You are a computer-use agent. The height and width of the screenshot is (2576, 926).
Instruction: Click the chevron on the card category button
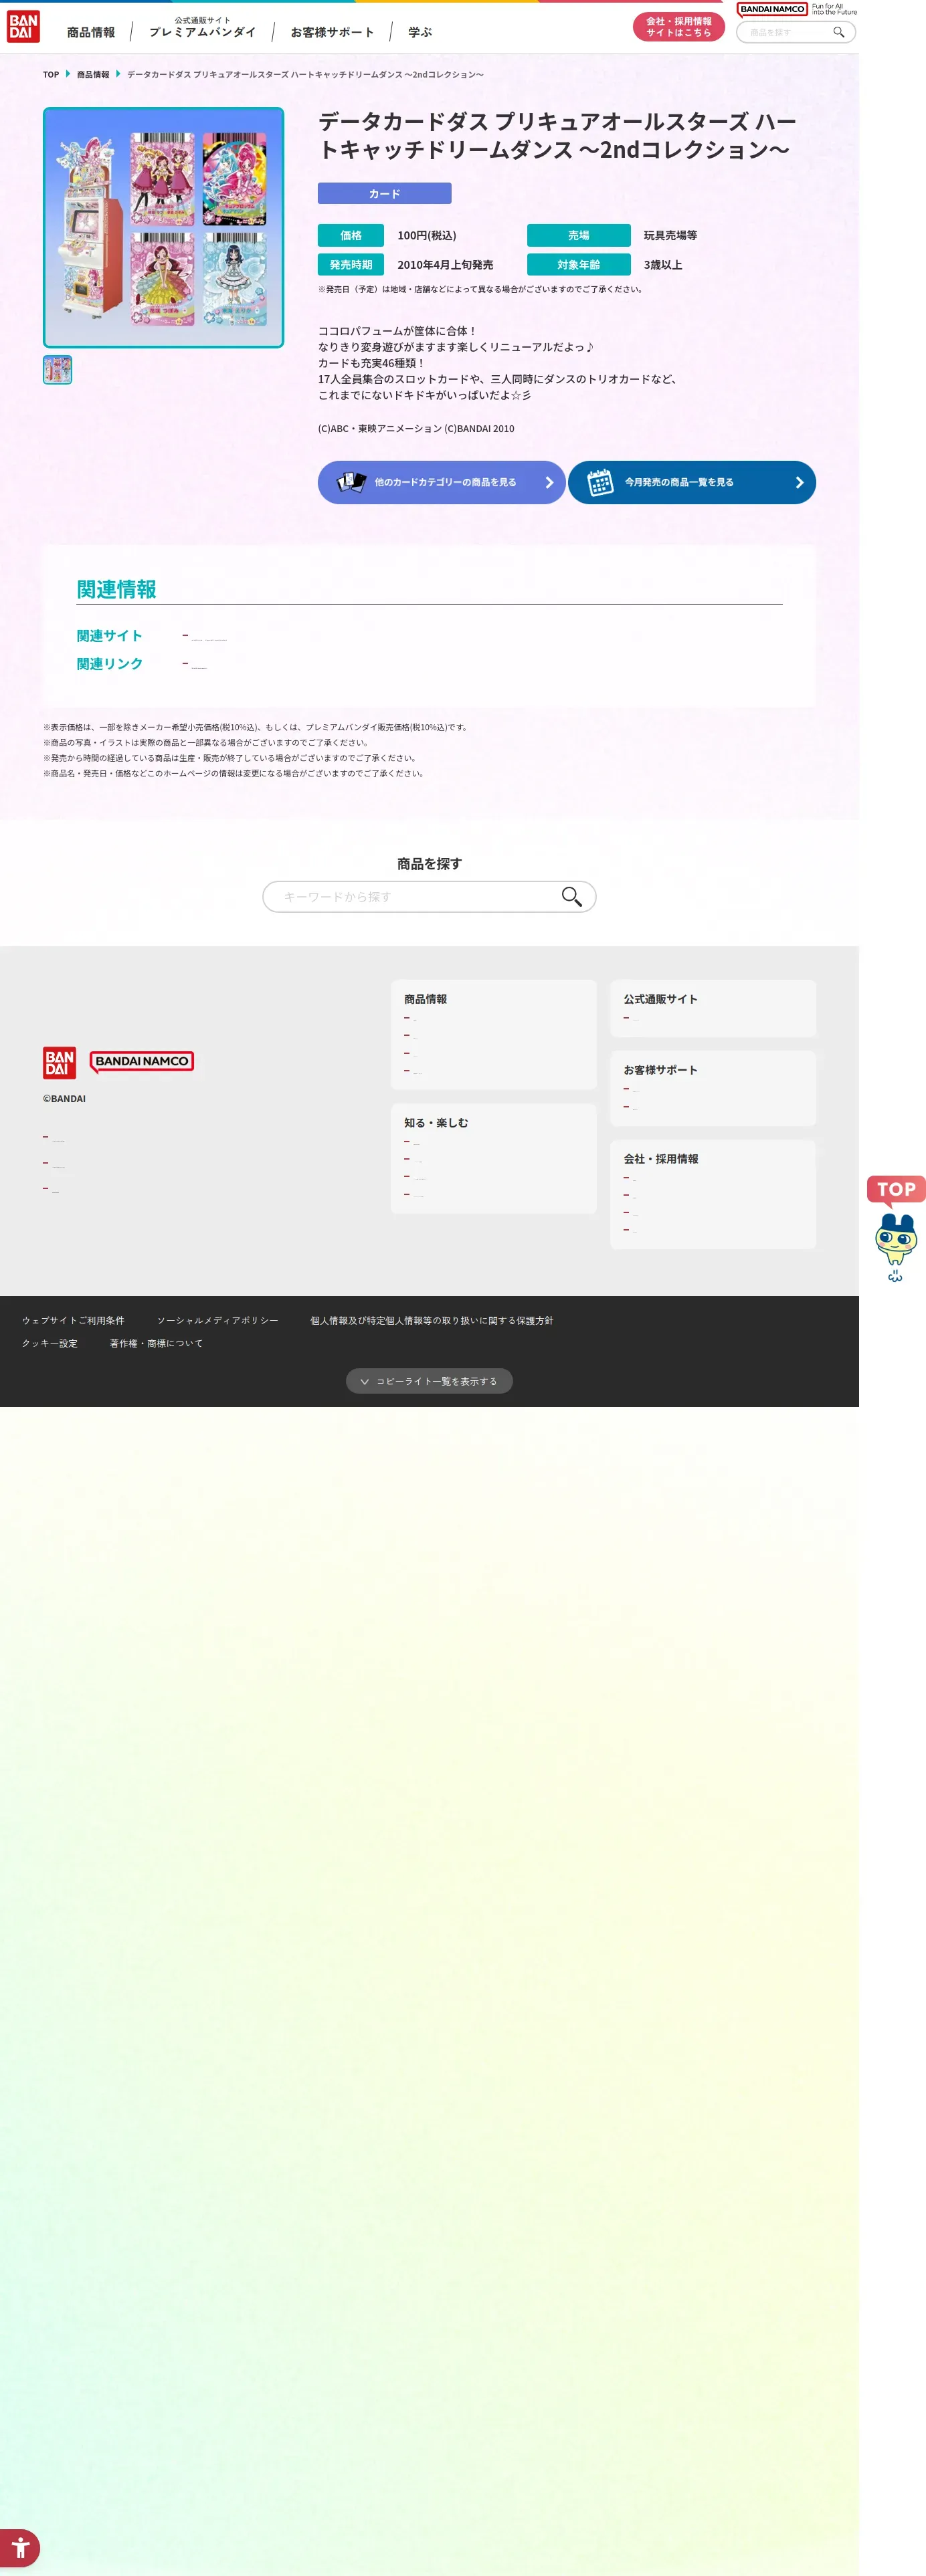549,482
